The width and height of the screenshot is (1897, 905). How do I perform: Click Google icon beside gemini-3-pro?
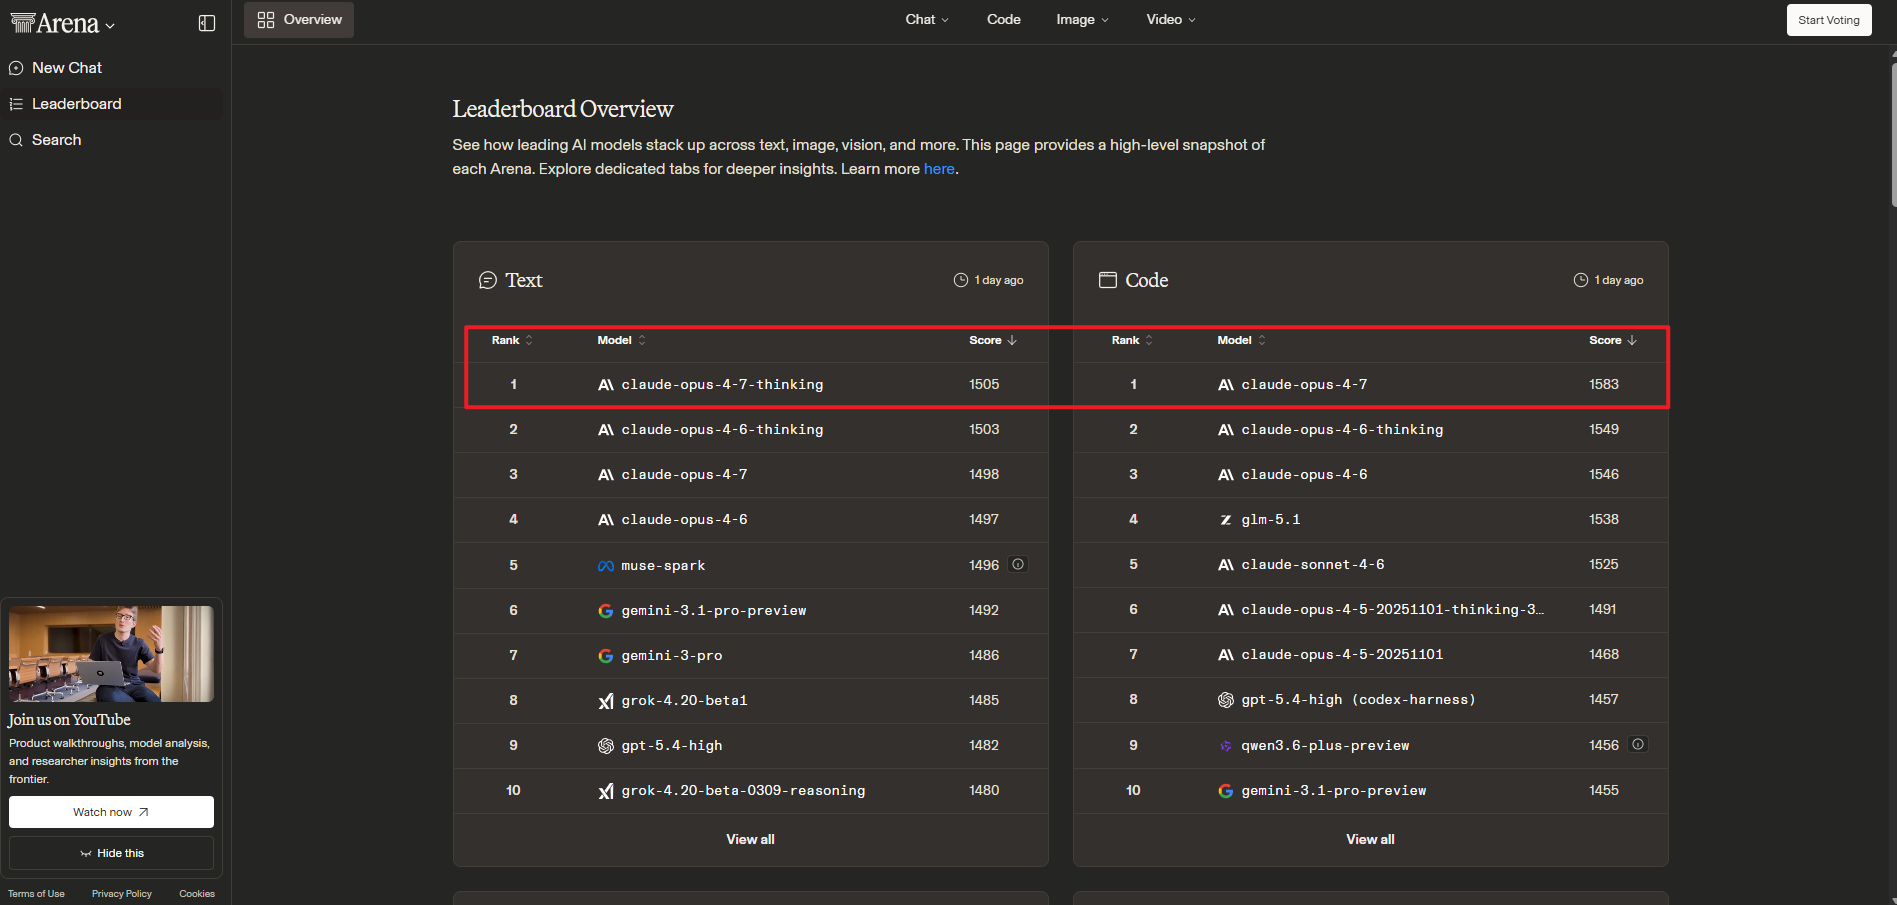[606, 656]
